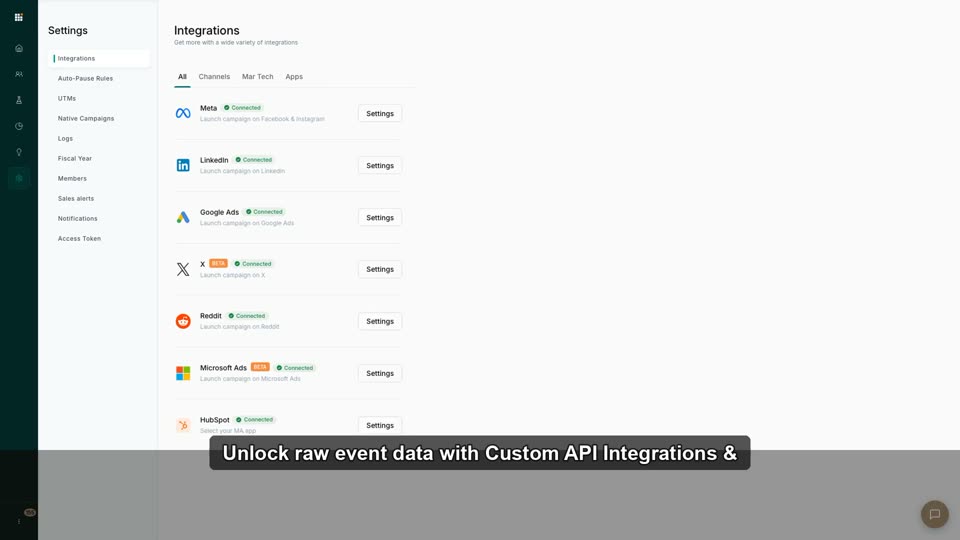Open the experiments flask icon in sidebar
960x540 pixels.
coord(19,100)
